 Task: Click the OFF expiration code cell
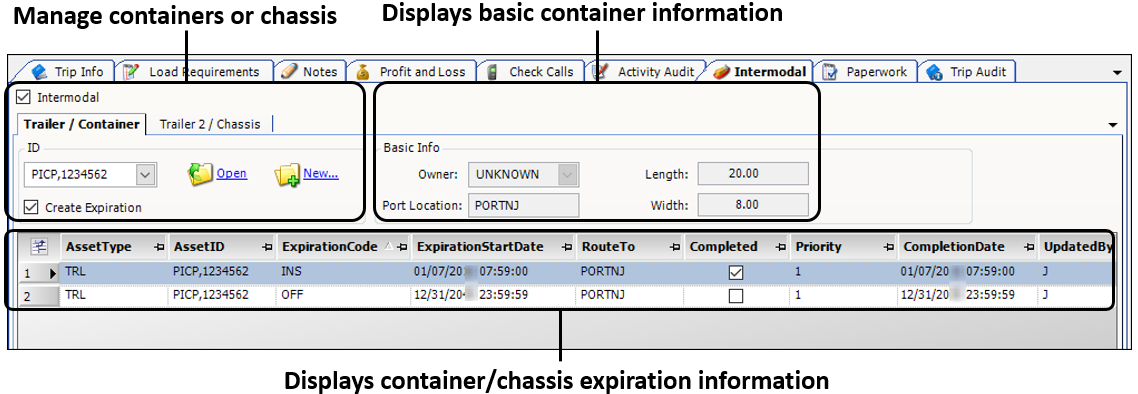tap(343, 295)
